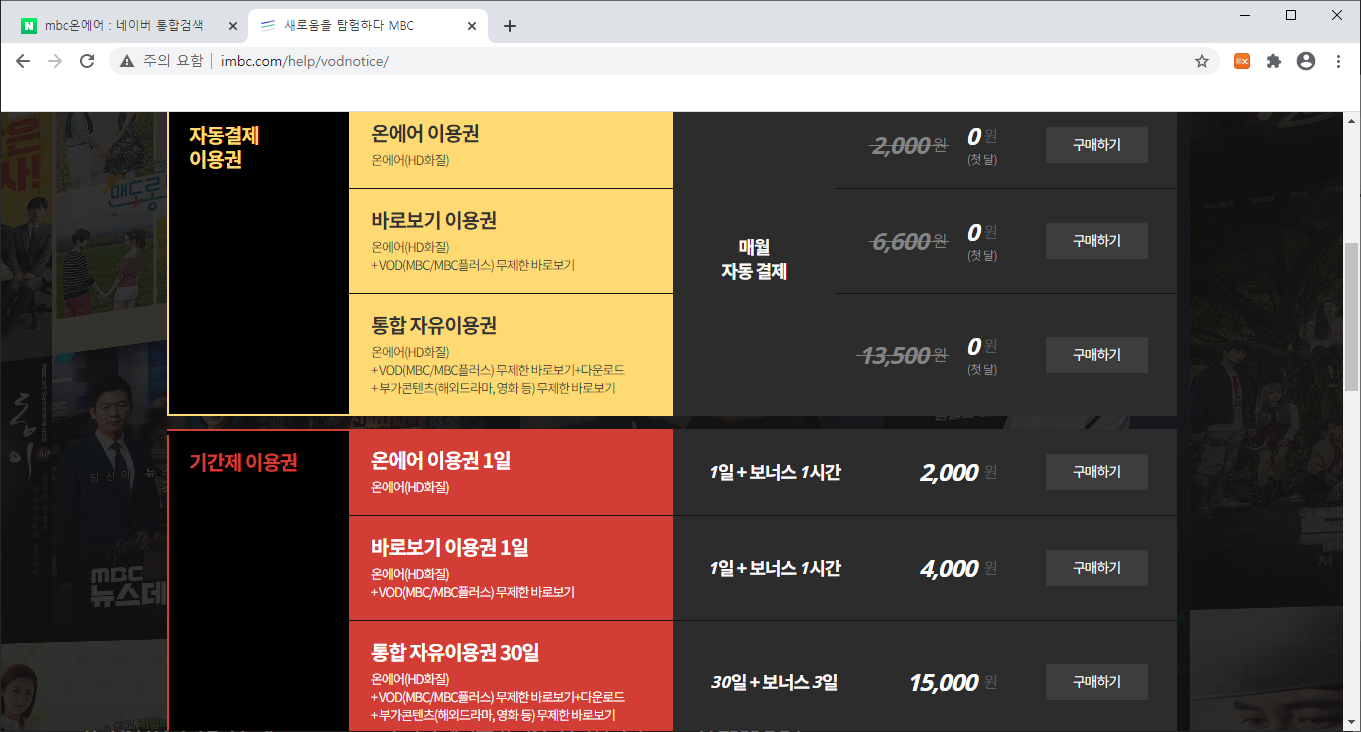Click the 4,000 원 price
This screenshot has width=1361, height=732.
pos(958,568)
